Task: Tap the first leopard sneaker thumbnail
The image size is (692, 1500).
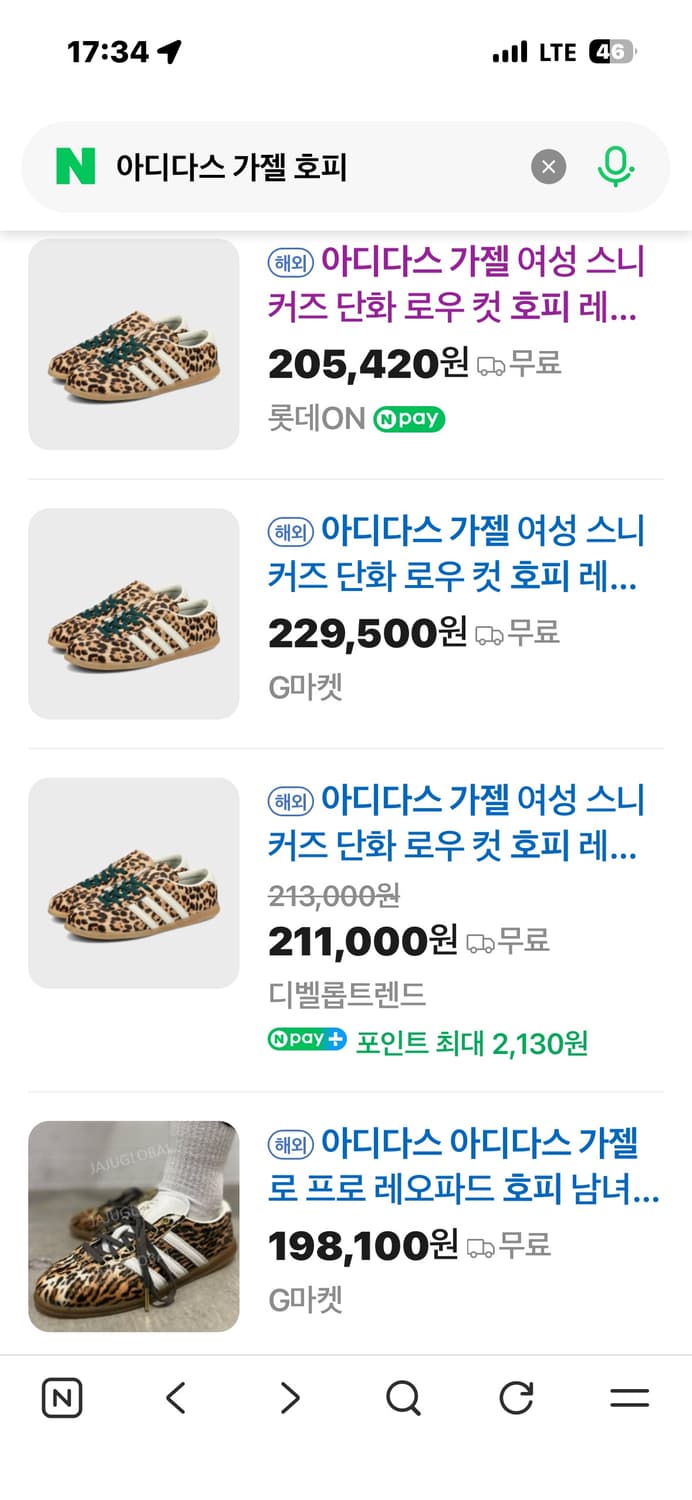Action: click(x=134, y=344)
